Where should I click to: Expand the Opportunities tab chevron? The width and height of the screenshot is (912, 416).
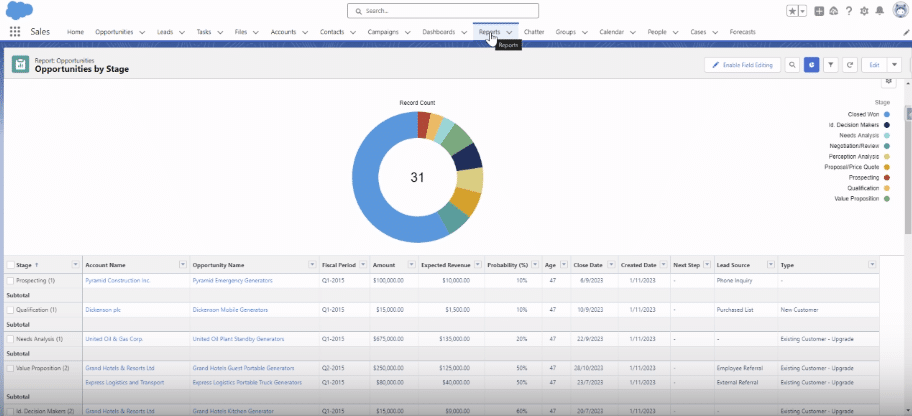pyautogui.click(x=142, y=33)
